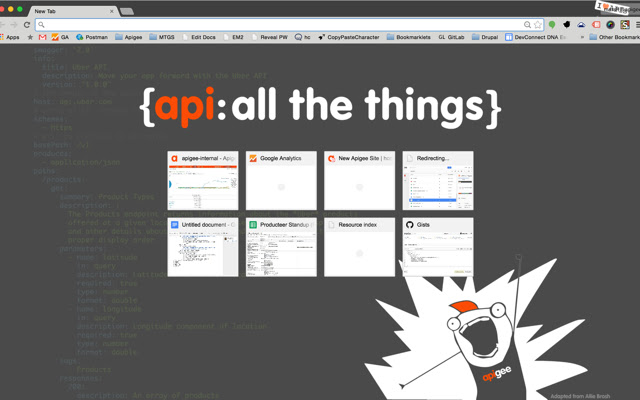This screenshot has width=640, height=400.
Task: Open the Gists thumbnail
Action: pos(438,247)
